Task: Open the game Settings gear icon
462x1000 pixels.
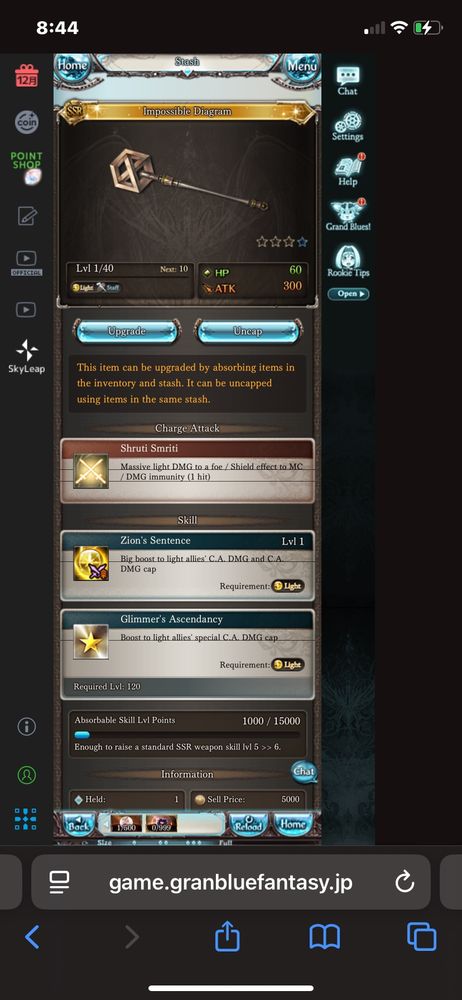Action: click(348, 126)
